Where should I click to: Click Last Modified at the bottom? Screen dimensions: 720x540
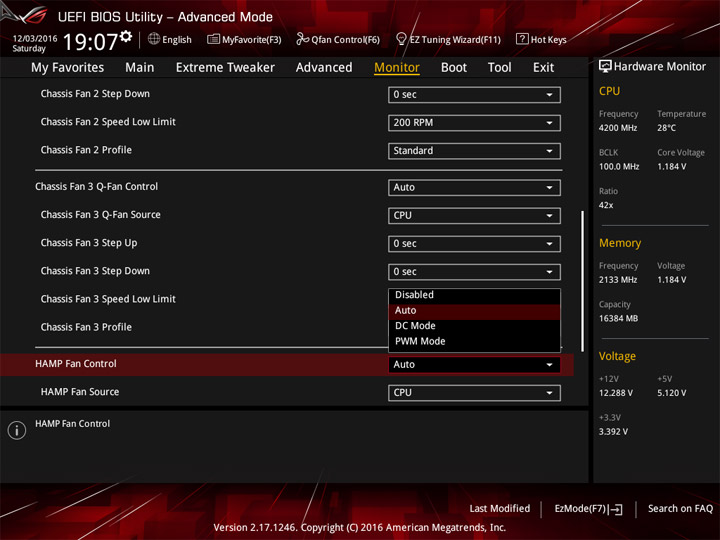click(500, 508)
